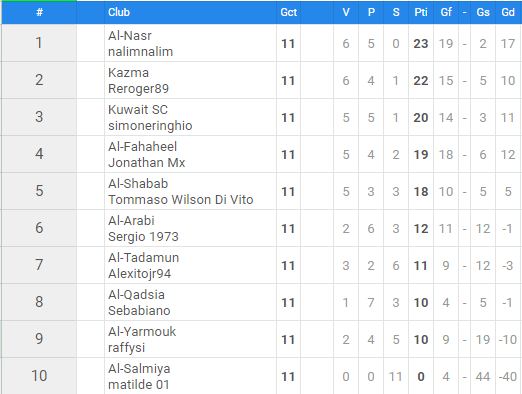Image resolution: width=522 pixels, height=394 pixels.
Task: Open manager matilde 01 profile
Action: (139, 385)
